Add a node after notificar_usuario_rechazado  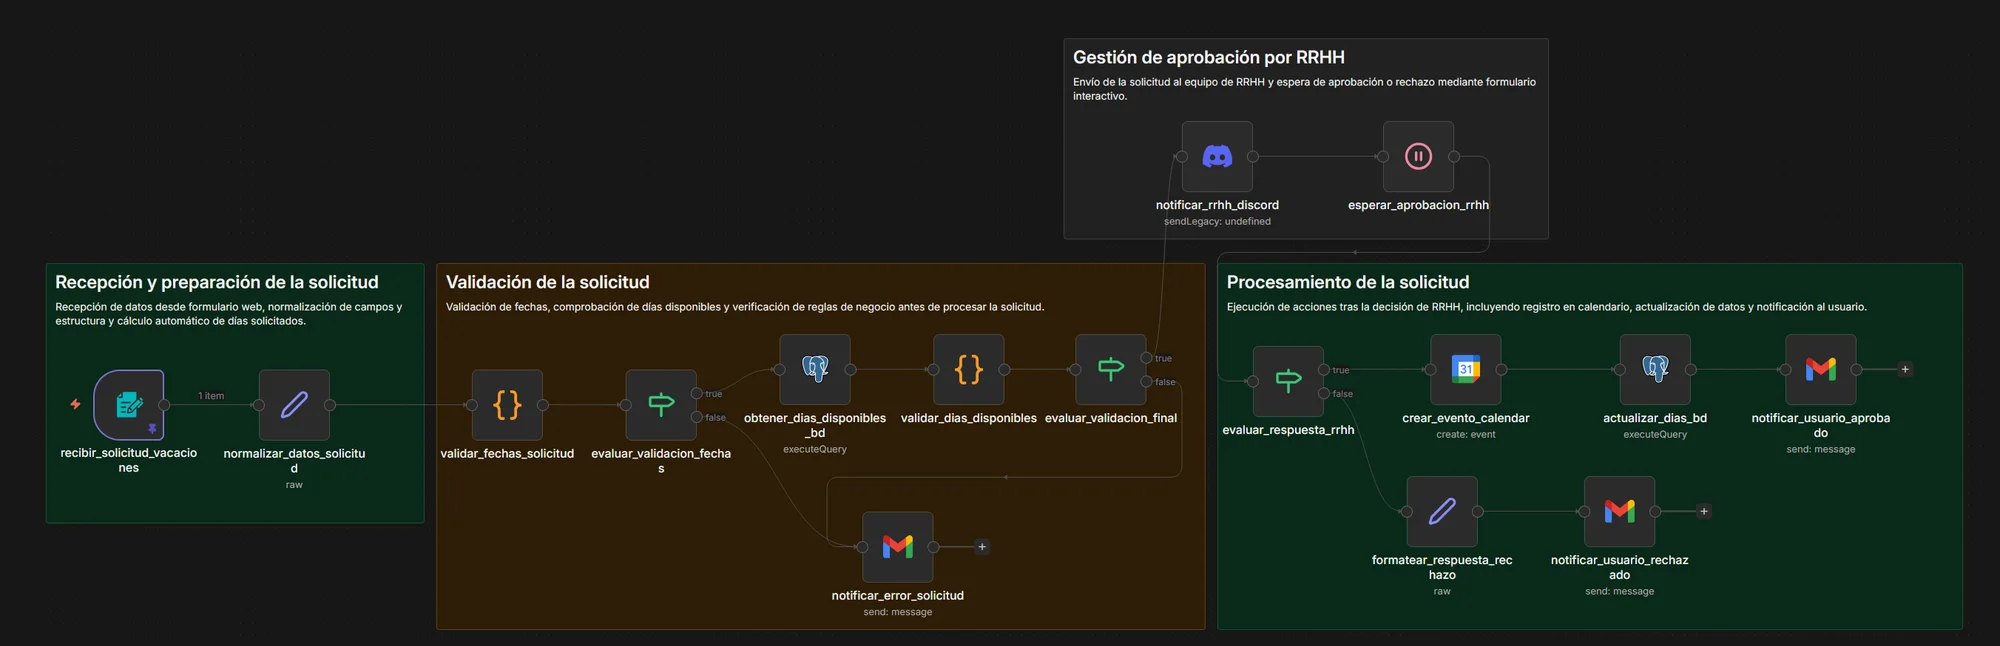click(1704, 511)
